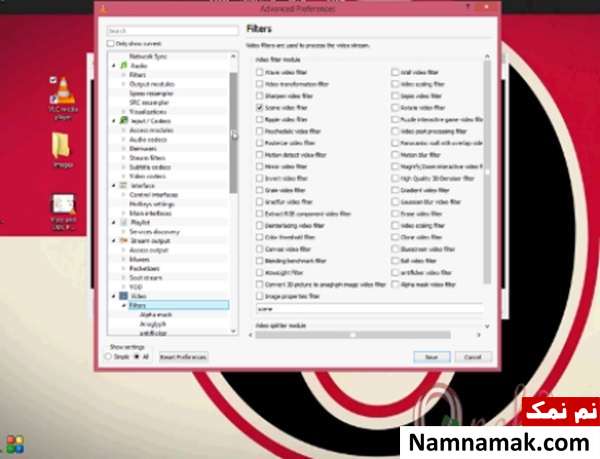Click the Save button
Screen dimensions: 600x459
432,357
